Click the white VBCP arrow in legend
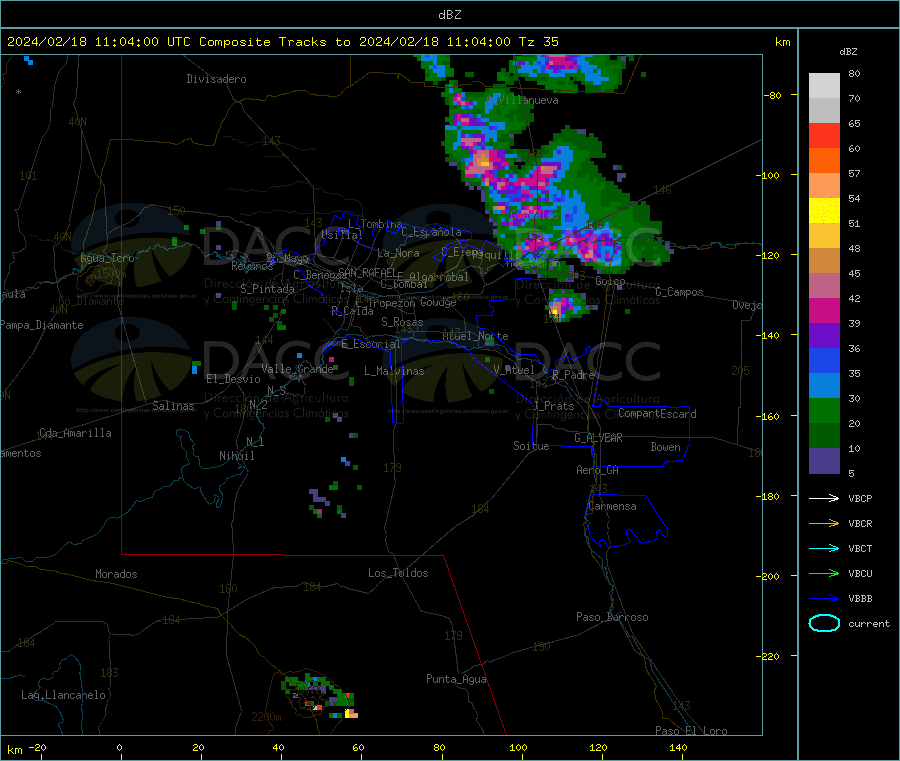Image resolution: width=900 pixels, height=761 pixels. [824, 498]
